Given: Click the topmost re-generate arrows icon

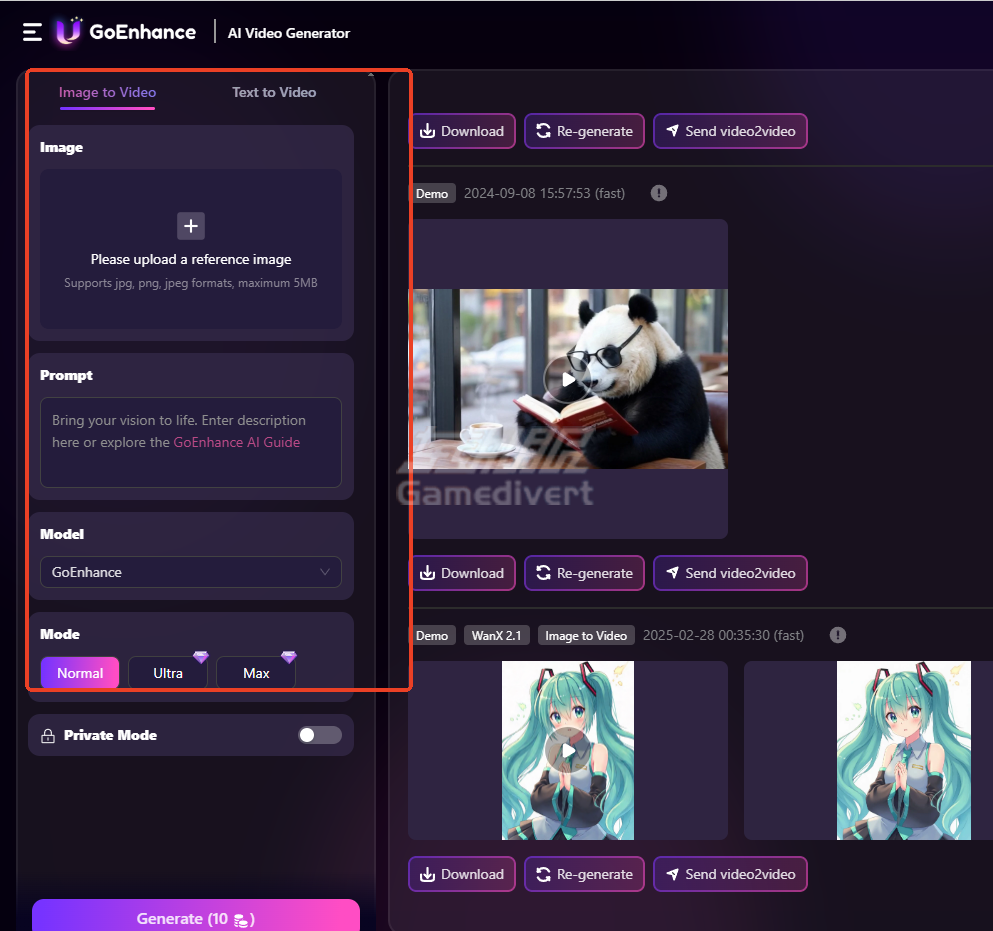Looking at the screenshot, I should click(543, 131).
